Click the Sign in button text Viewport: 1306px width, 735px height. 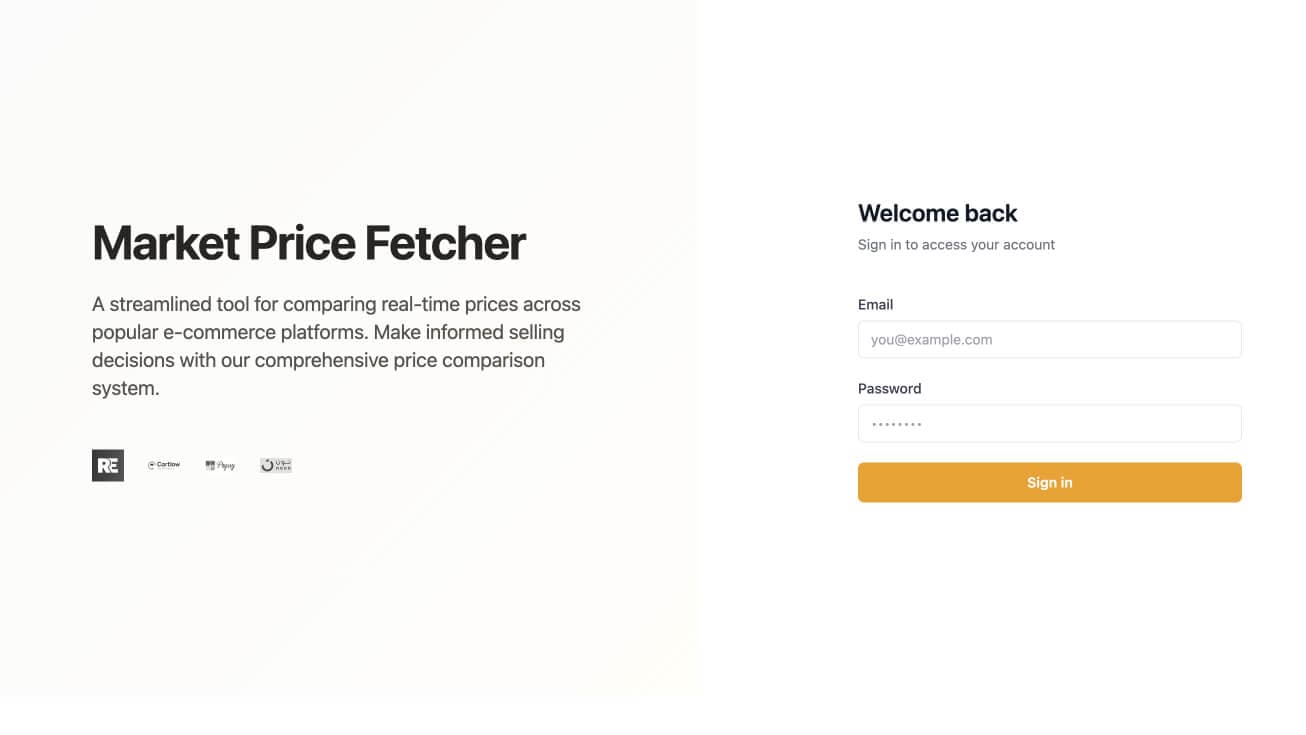coord(1050,482)
